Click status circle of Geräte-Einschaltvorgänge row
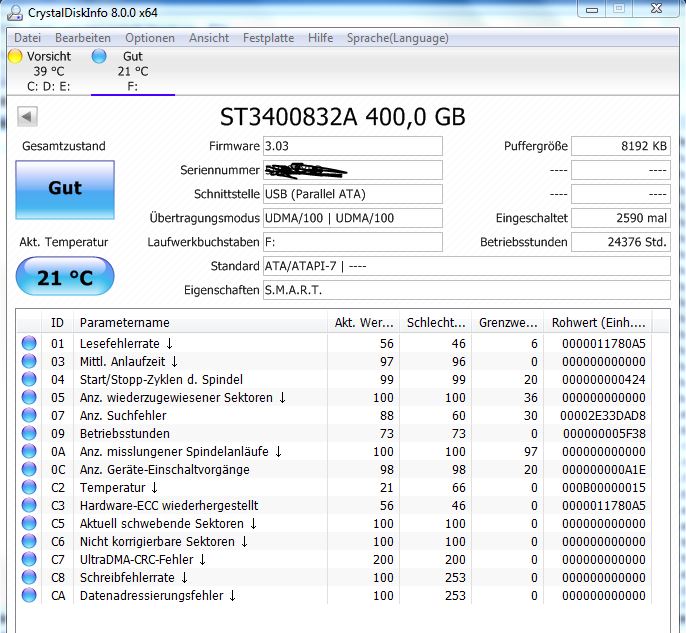 [29, 469]
